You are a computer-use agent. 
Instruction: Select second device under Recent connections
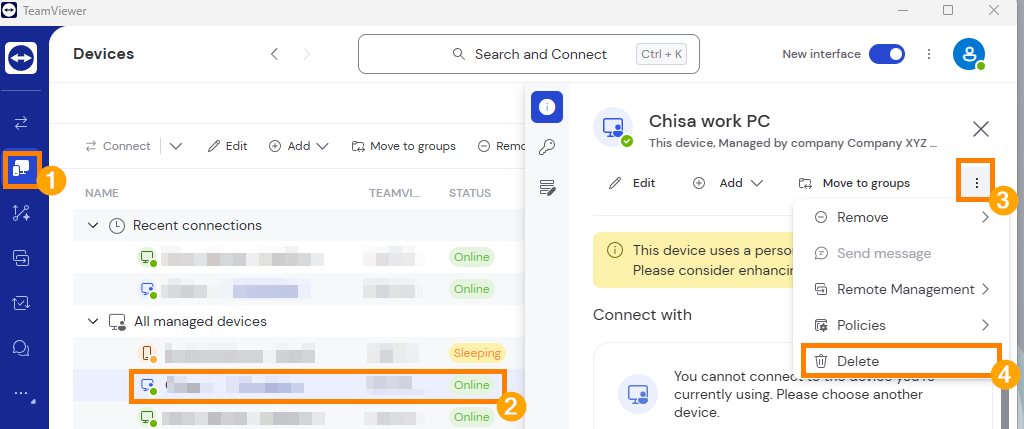point(299,289)
